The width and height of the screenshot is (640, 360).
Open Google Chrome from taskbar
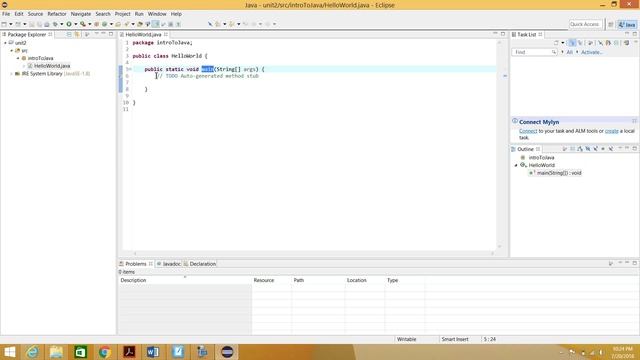pyautogui.click(x=104, y=352)
